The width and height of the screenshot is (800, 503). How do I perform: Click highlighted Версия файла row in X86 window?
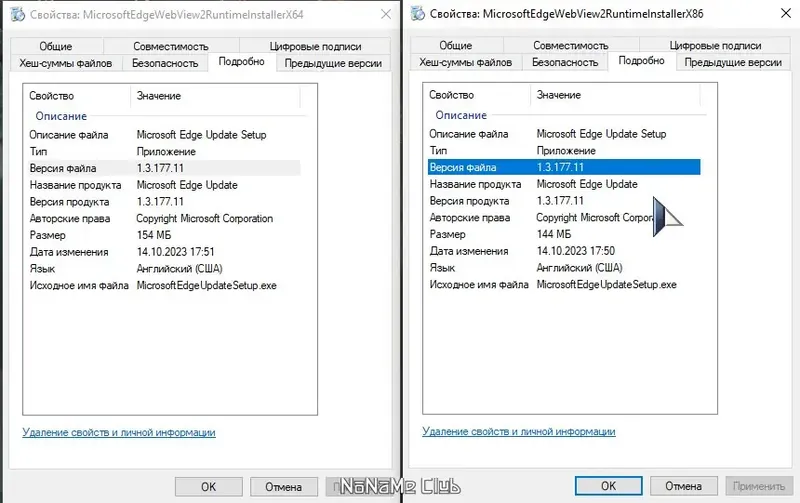coord(564,167)
